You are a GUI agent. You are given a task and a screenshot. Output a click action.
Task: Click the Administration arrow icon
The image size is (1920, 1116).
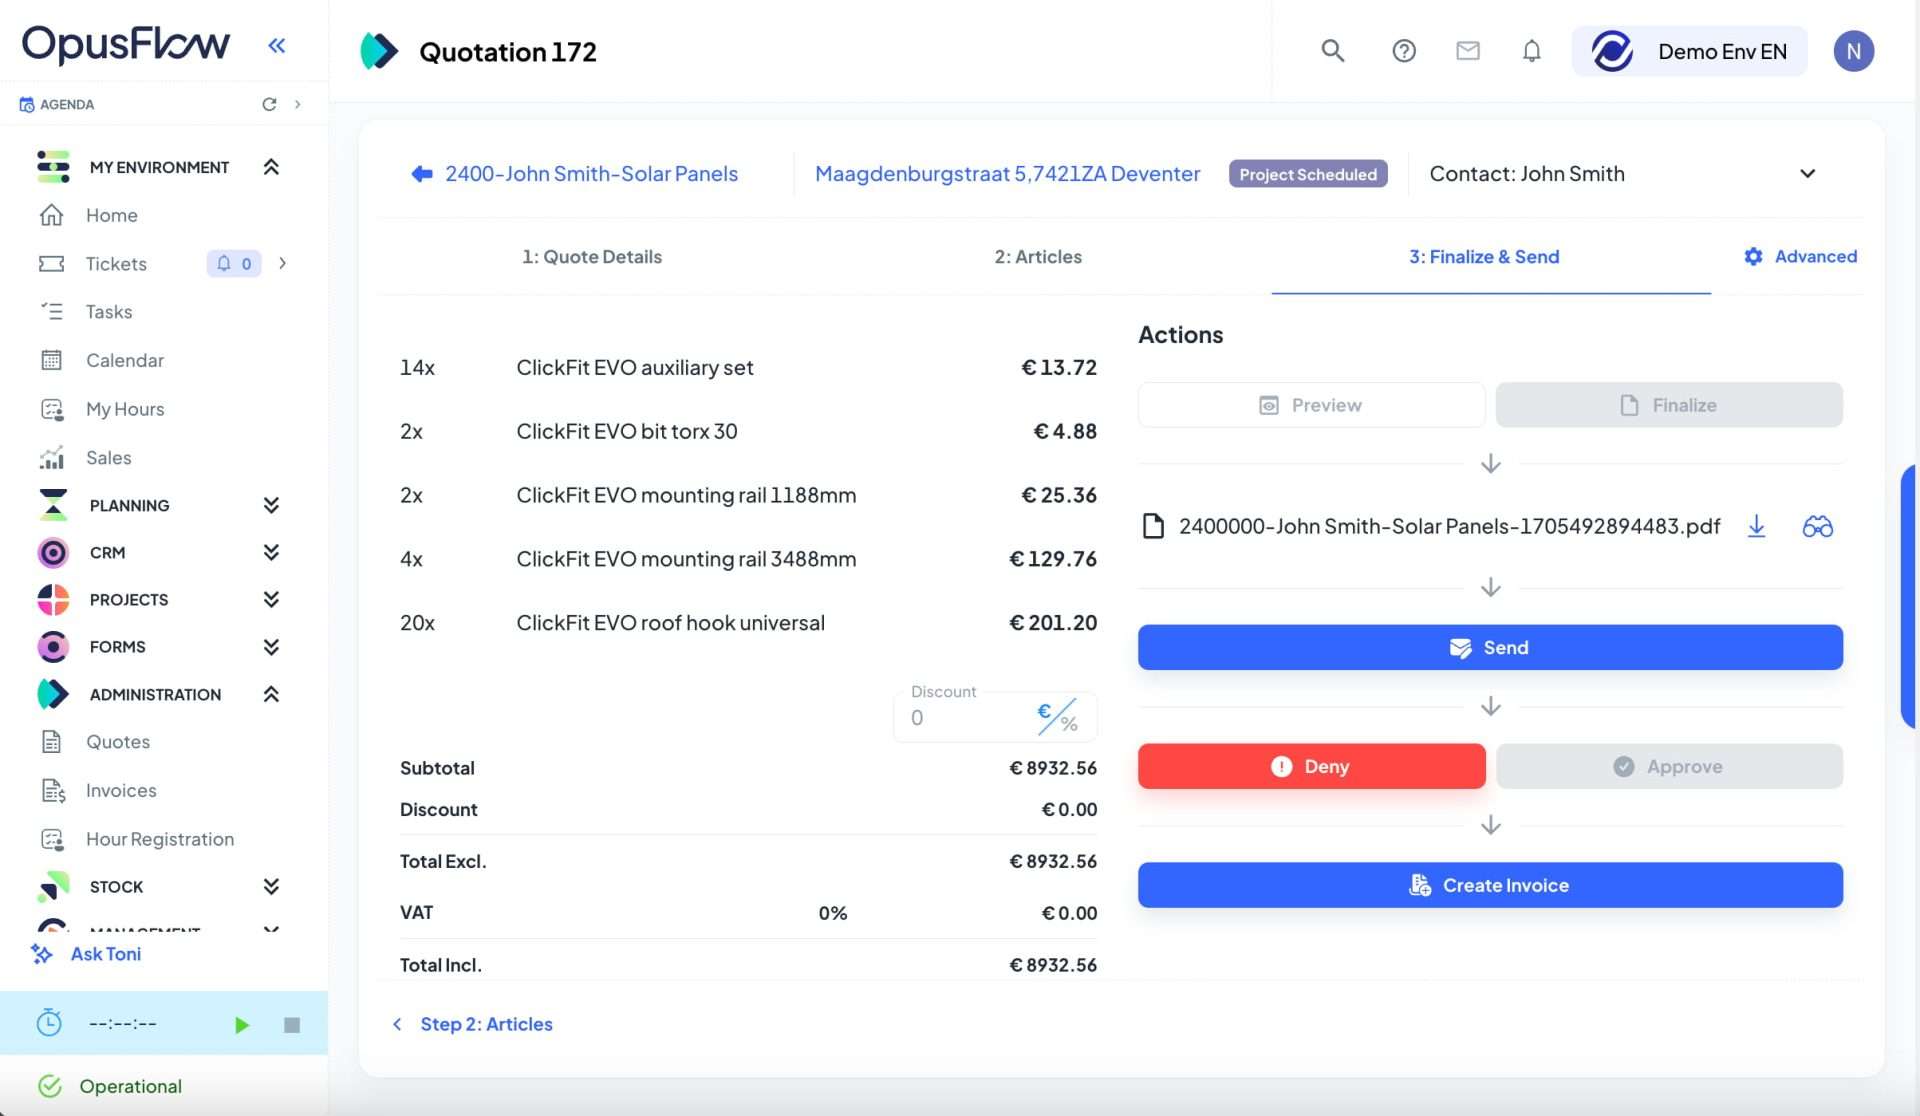[x=53, y=694]
